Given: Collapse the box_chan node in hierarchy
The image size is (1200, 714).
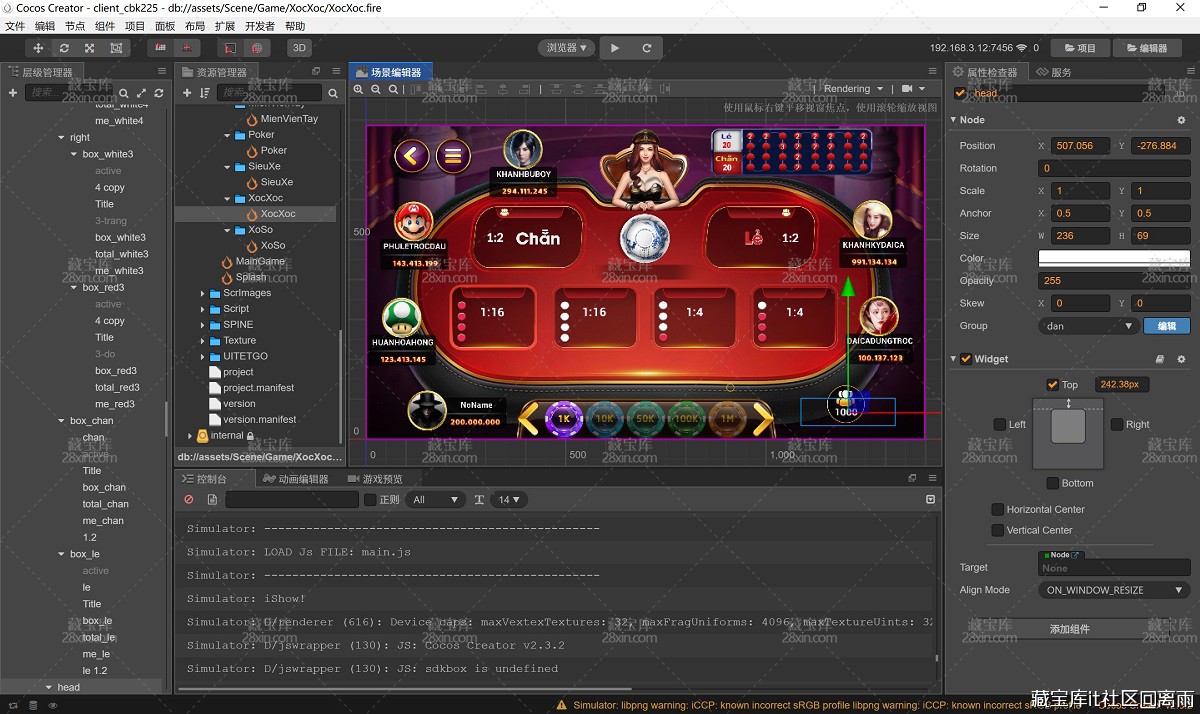Looking at the screenshot, I should [x=62, y=421].
